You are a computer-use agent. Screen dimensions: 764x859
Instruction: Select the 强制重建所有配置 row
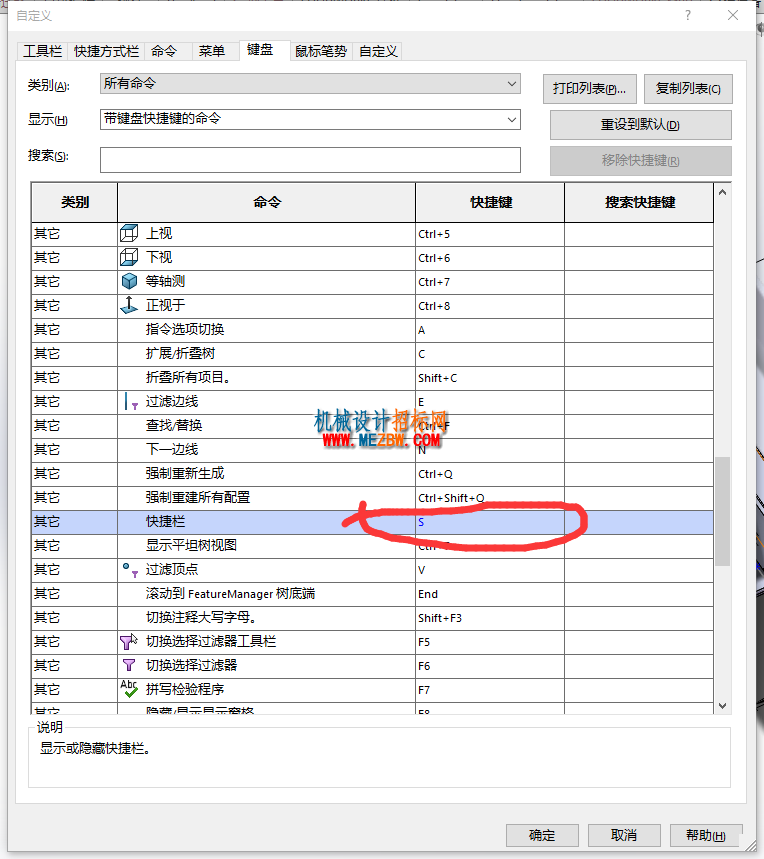pos(372,498)
